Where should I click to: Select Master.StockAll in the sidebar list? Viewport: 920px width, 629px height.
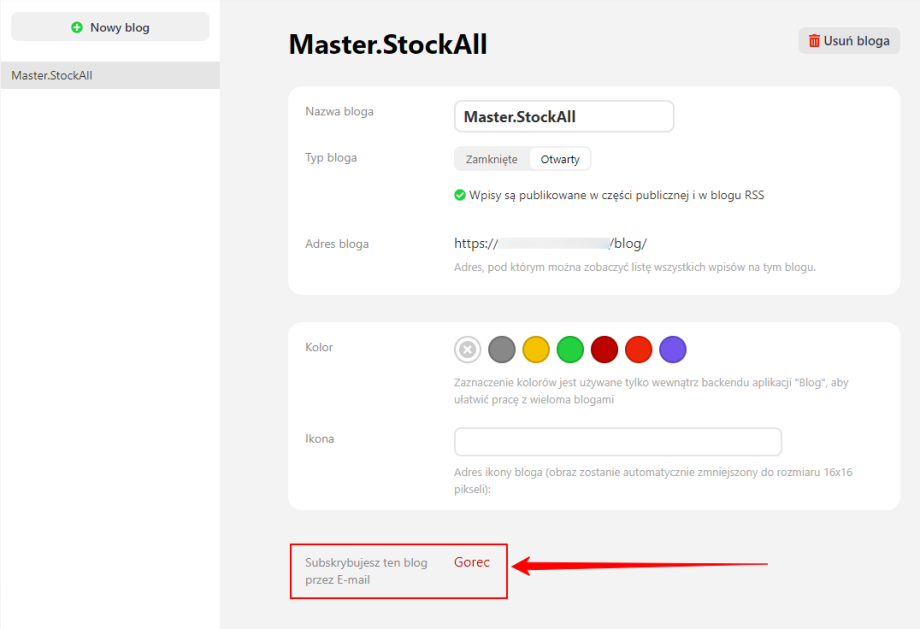tap(52, 75)
